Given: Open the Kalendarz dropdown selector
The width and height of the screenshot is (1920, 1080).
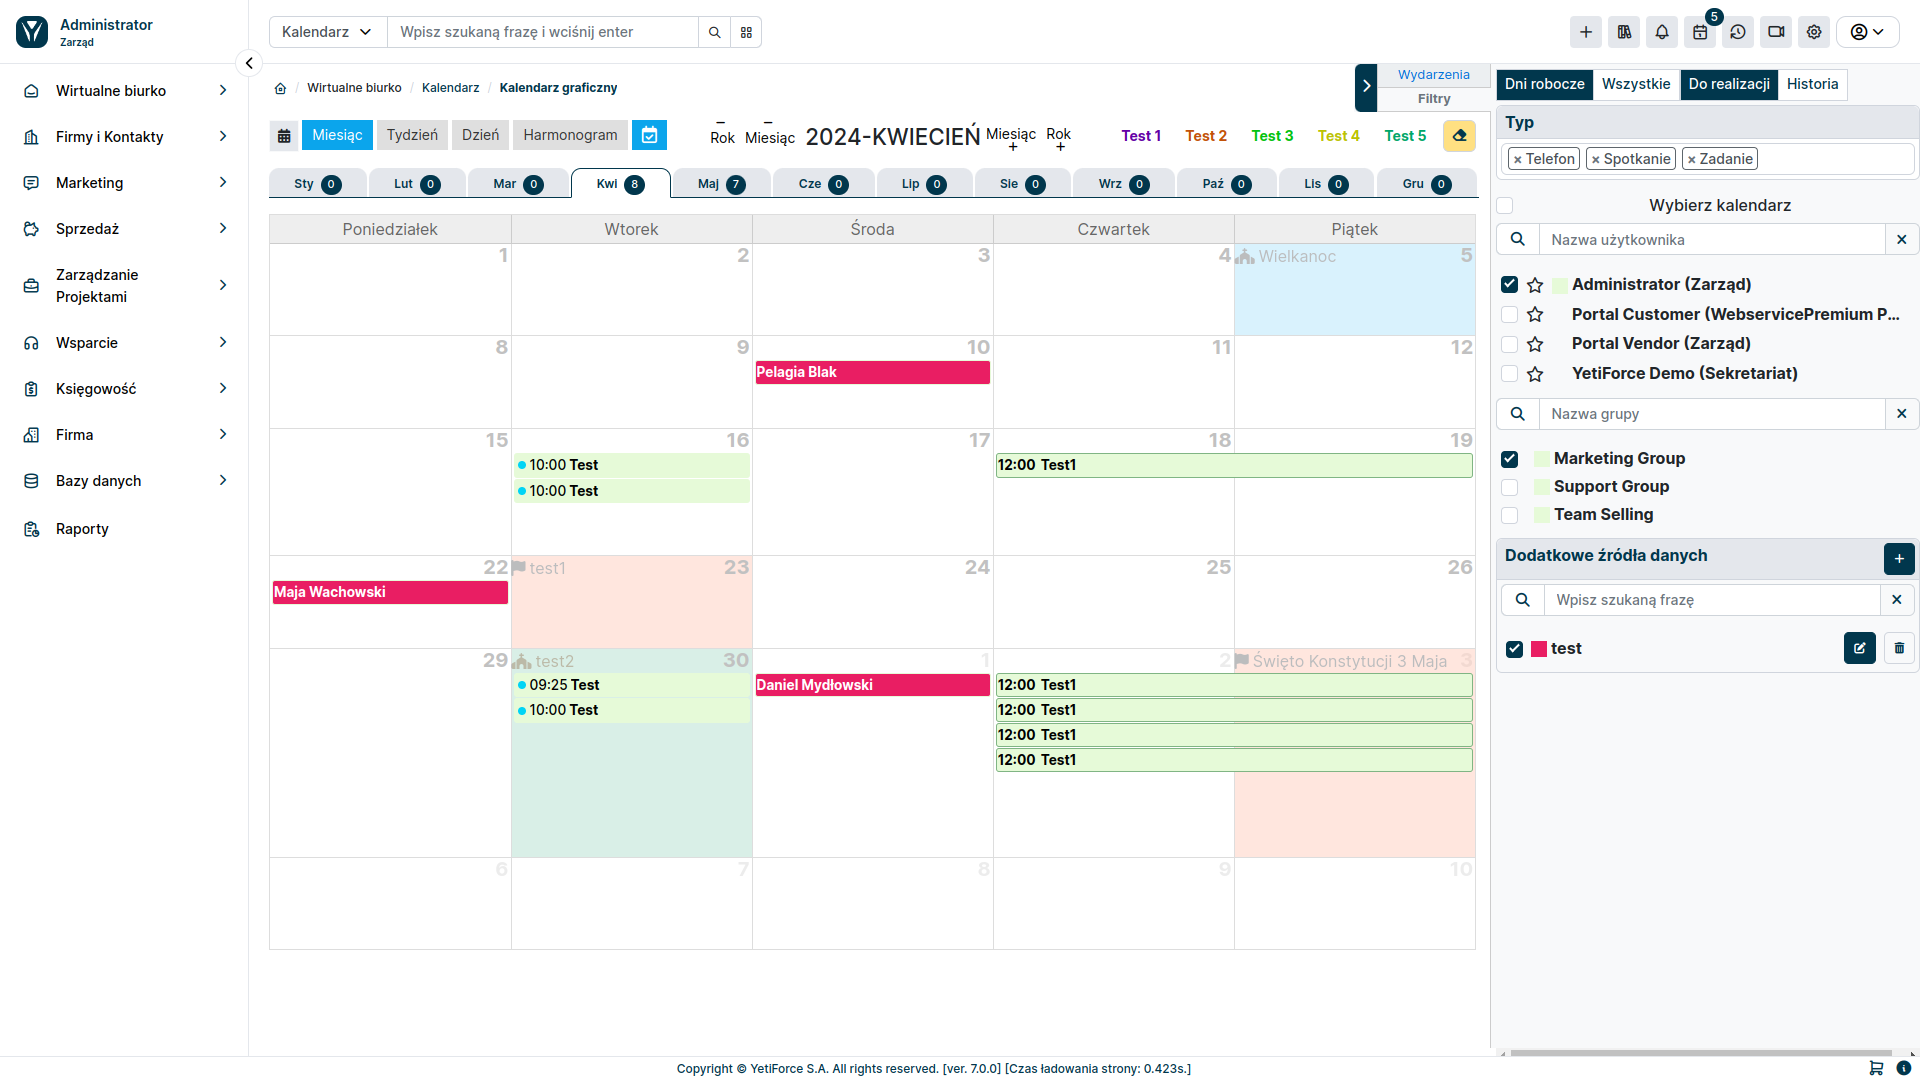Looking at the screenshot, I should click(x=326, y=32).
